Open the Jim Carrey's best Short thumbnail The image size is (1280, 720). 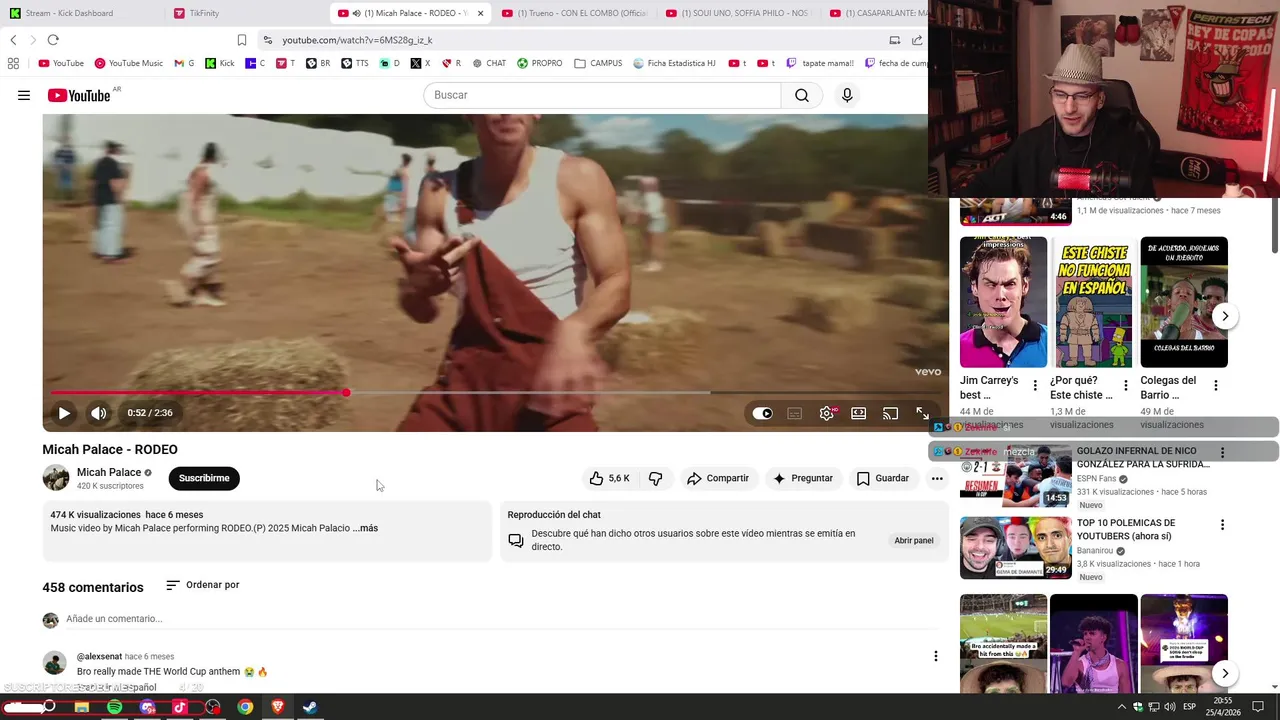[x=1003, y=302]
